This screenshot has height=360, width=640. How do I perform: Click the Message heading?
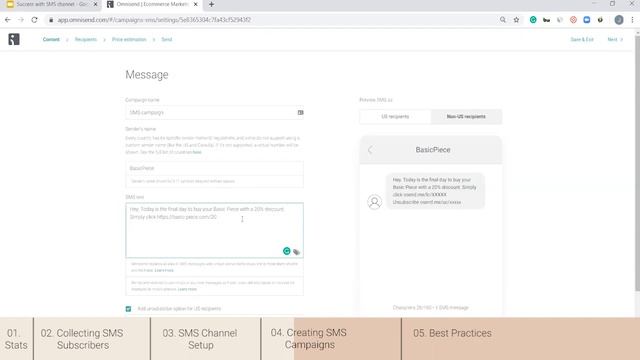pos(147,75)
